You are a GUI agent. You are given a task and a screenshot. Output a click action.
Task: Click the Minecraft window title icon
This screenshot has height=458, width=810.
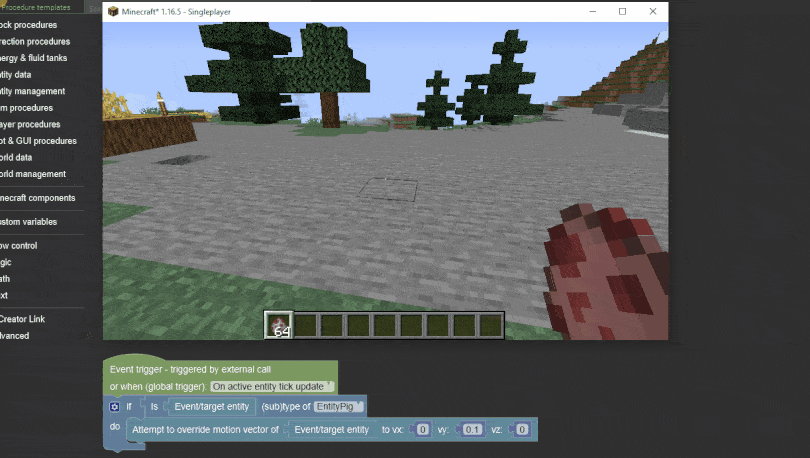point(113,11)
